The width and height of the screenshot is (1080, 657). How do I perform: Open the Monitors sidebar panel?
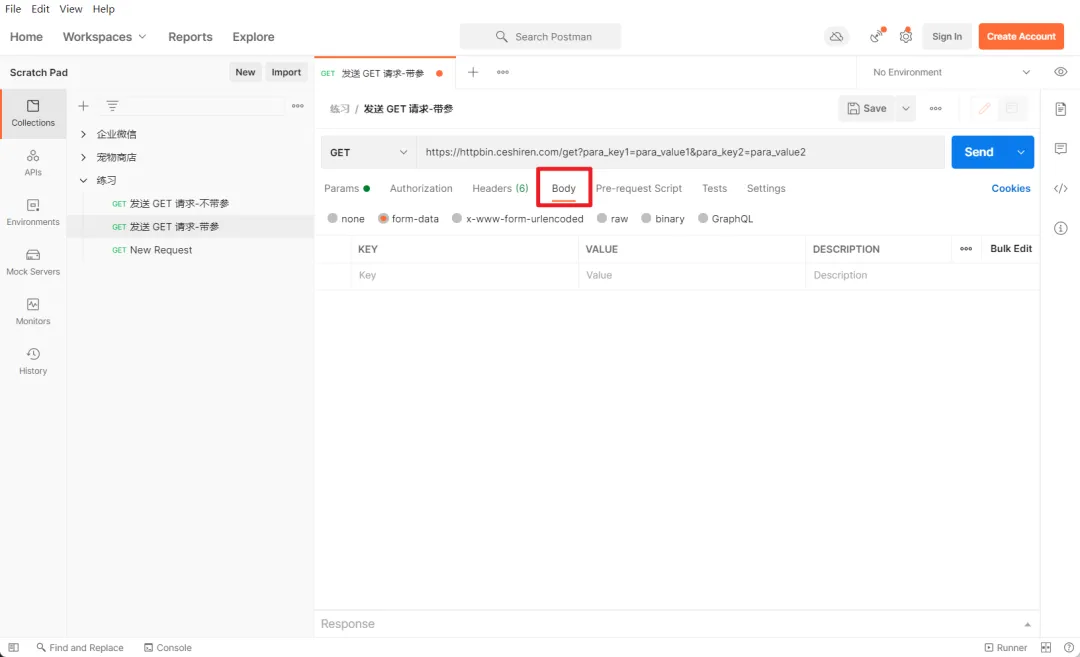33,312
